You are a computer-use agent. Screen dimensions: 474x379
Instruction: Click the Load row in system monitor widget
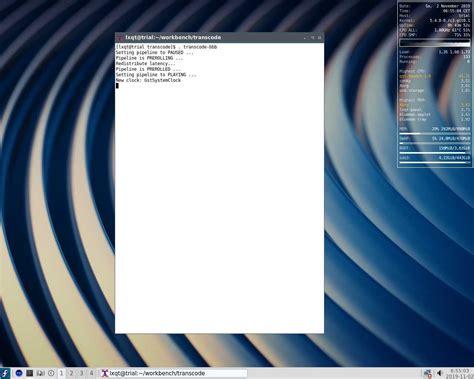pos(435,52)
